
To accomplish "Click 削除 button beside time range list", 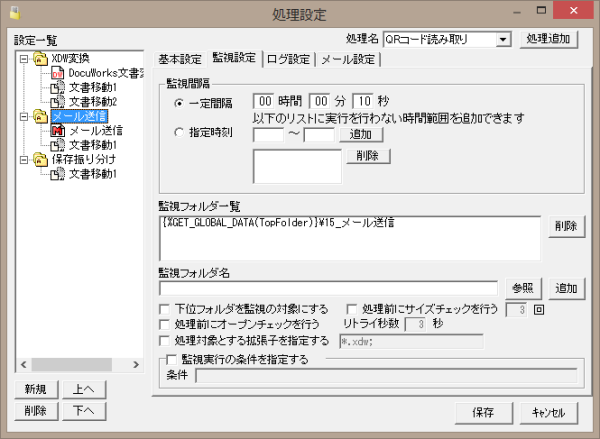I will click(x=368, y=156).
